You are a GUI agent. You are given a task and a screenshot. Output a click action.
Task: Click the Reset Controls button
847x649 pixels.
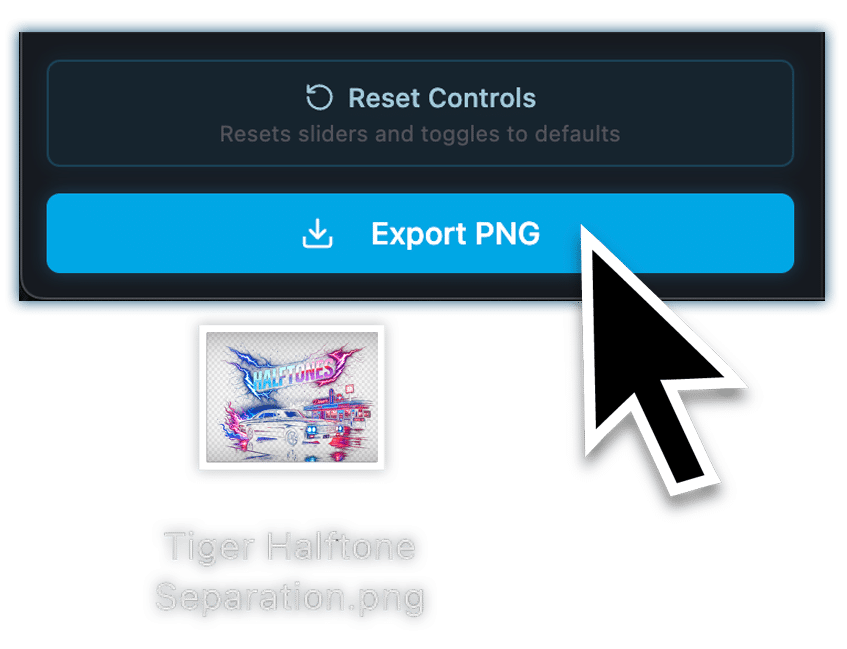420,113
